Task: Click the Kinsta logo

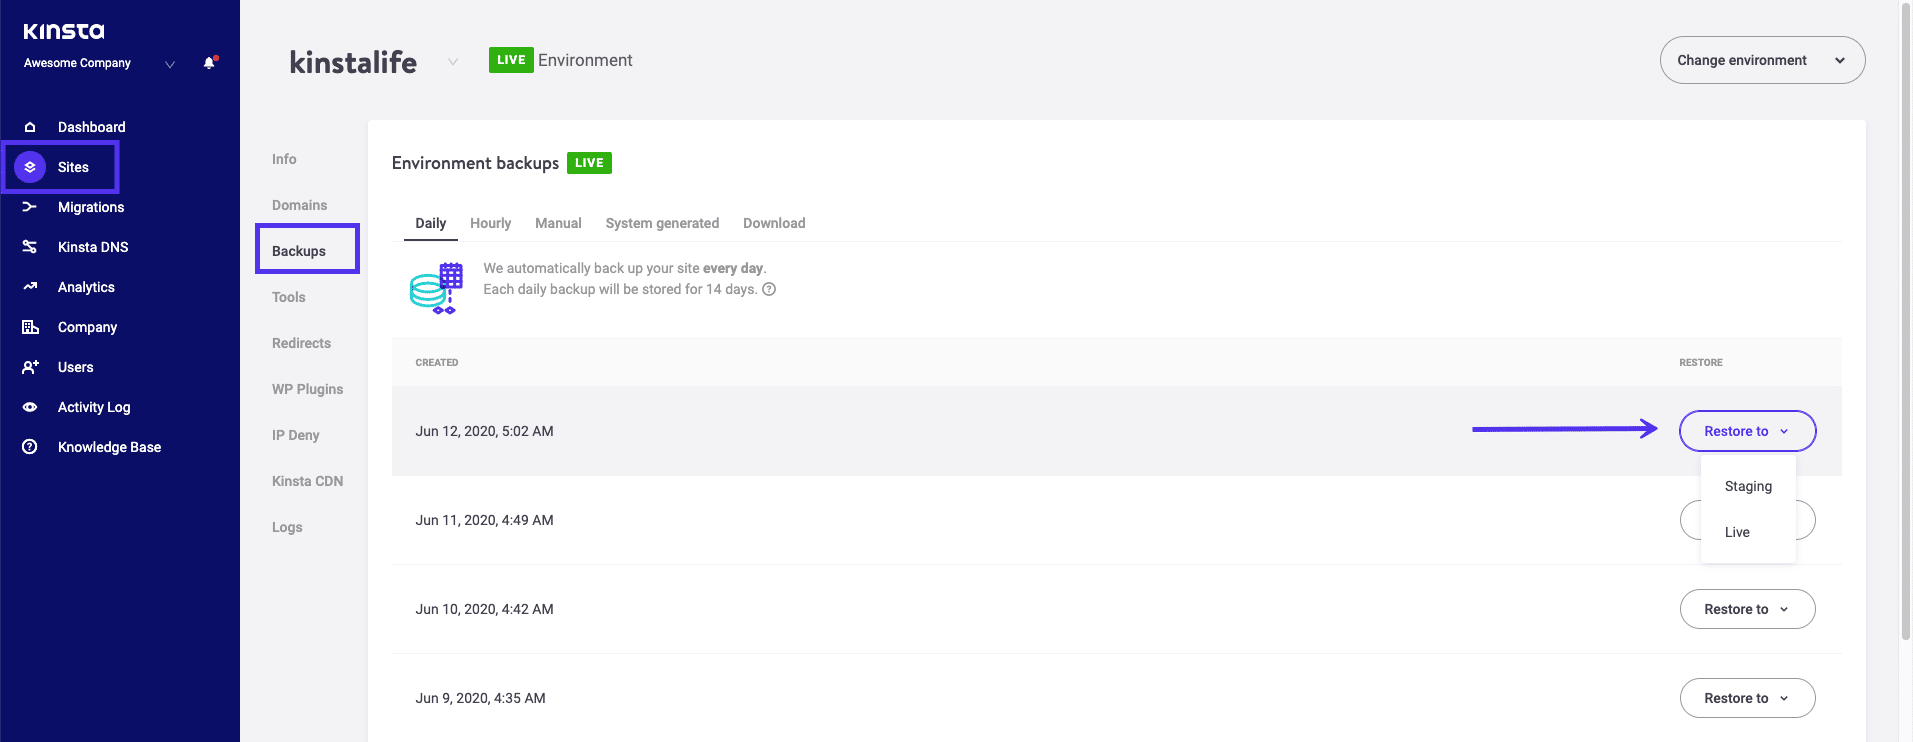Action: pos(64,31)
